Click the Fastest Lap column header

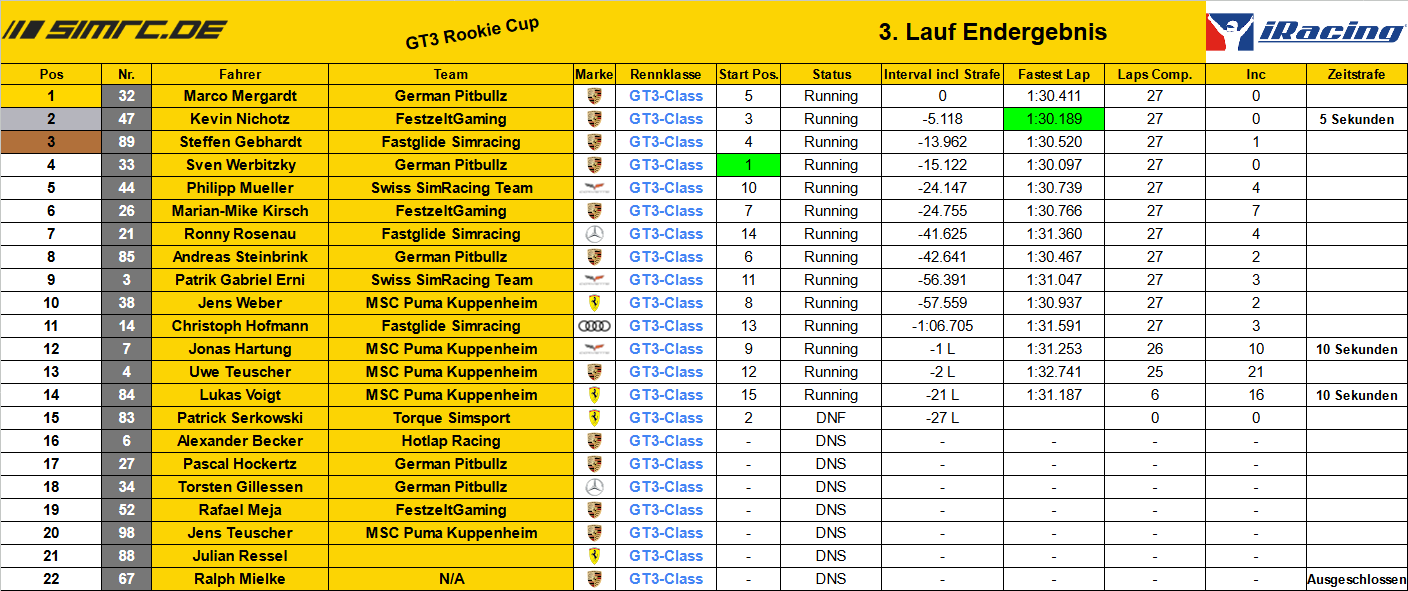click(x=1054, y=74)
